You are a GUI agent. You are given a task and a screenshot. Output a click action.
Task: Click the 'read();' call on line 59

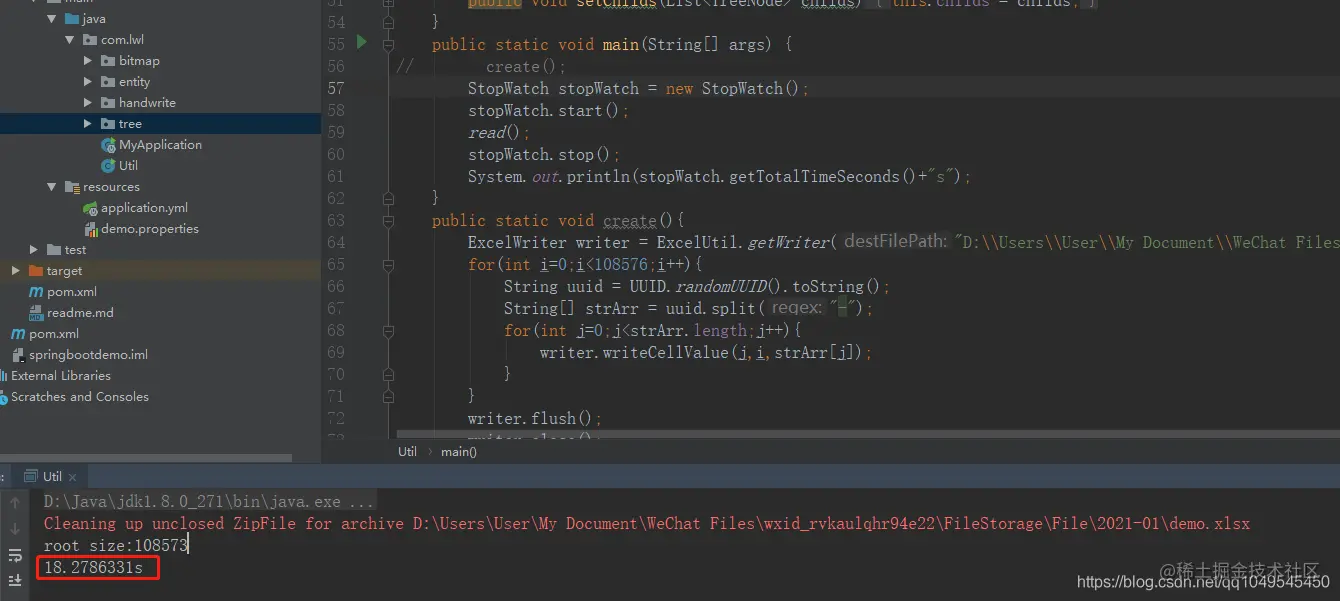[498, 132]
